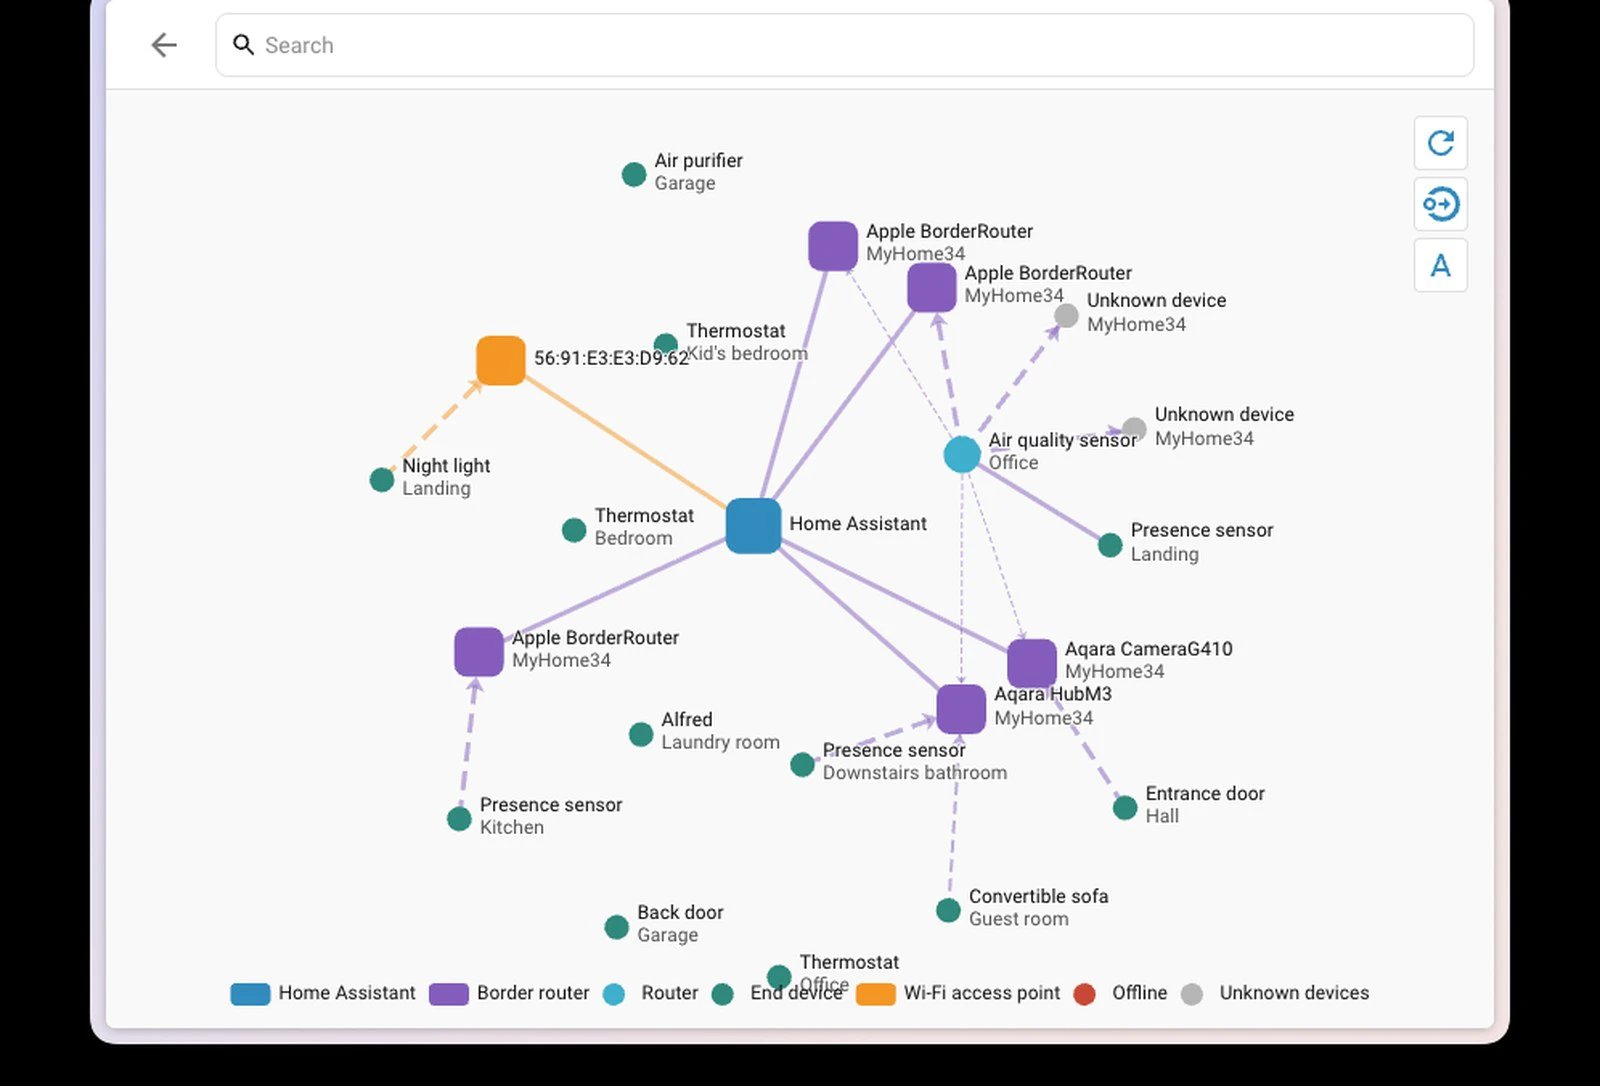Toggle Home Assistant legend entry
Viewport: 1600px width, 1086px height.
[323, 993]
